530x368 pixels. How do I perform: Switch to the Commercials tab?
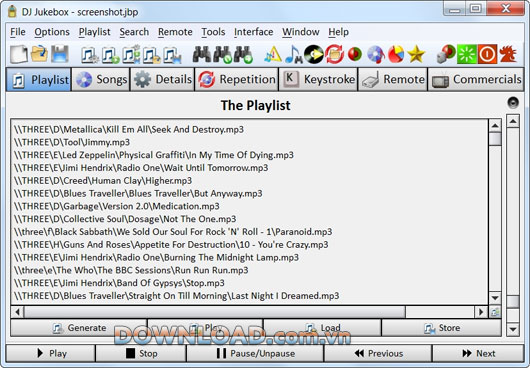[x=476, y=79]
